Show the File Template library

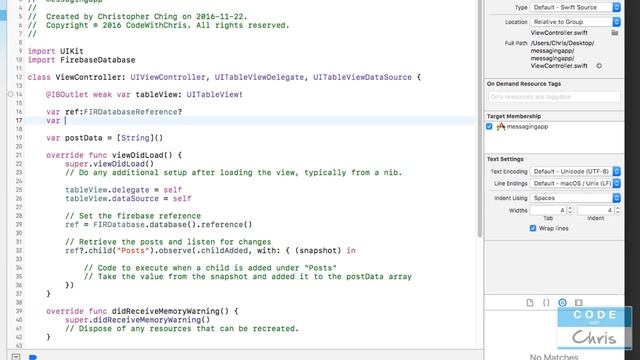pyautogui.click(x=530, y=302)
